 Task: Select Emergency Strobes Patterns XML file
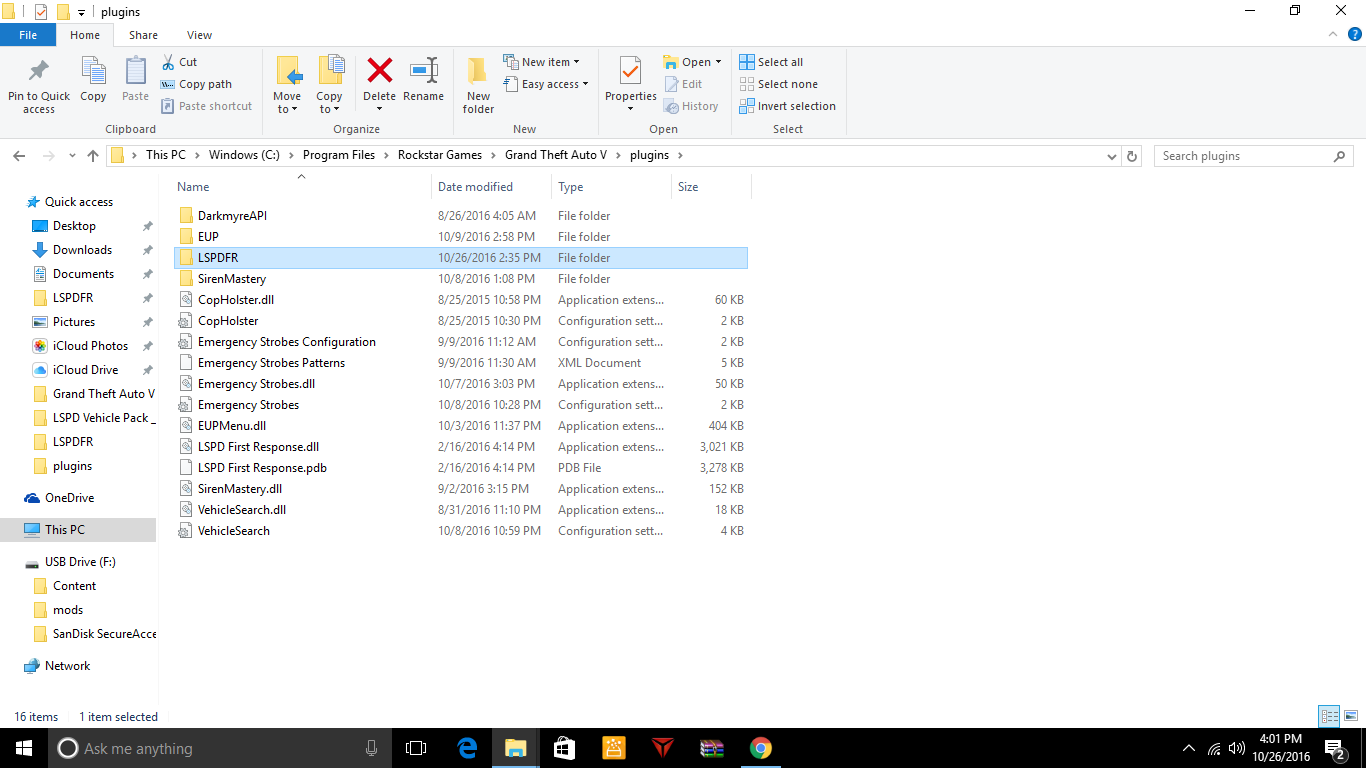271,363
